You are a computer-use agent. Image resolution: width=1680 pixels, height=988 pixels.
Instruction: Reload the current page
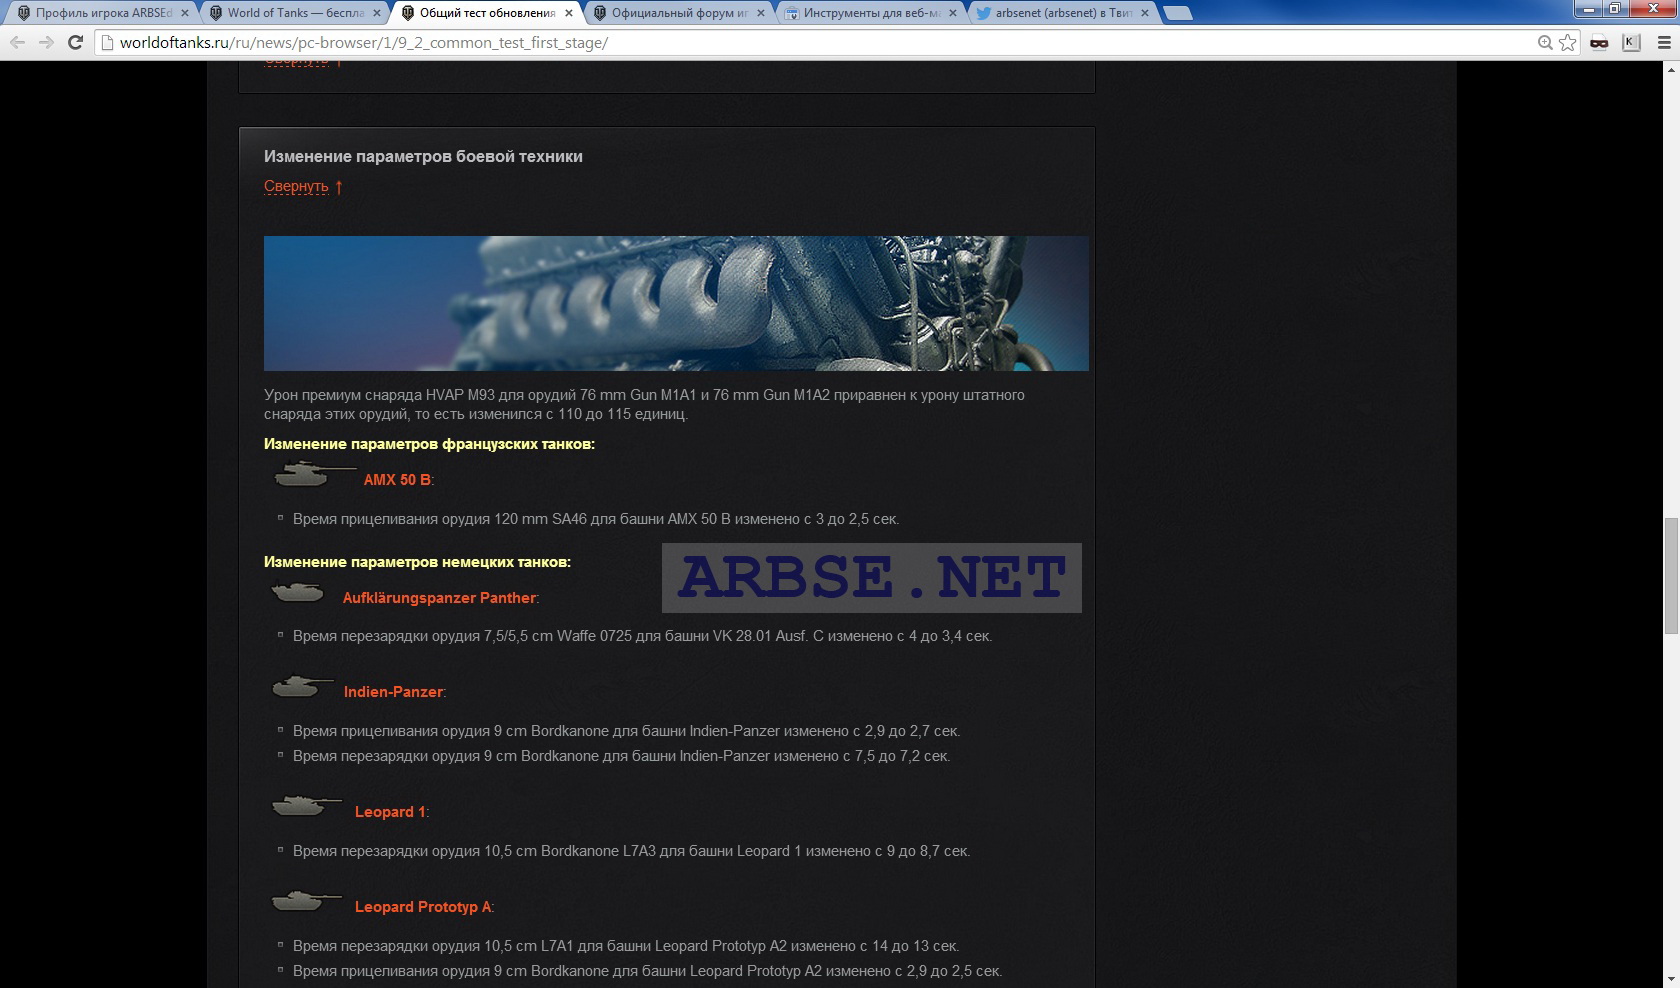[x=75, y=43]
